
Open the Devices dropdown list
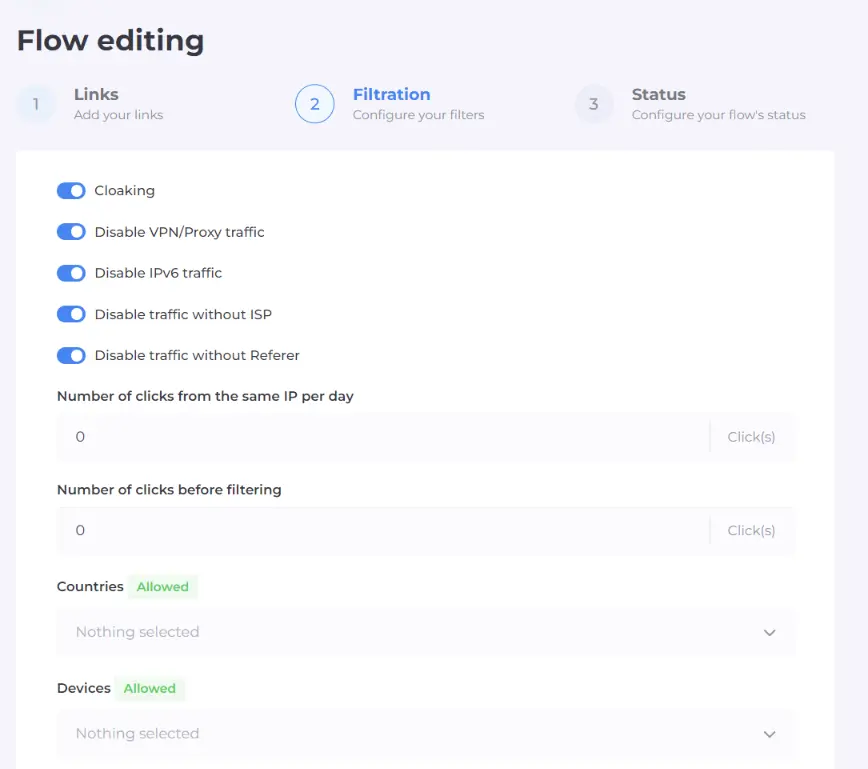coord(410,733)
